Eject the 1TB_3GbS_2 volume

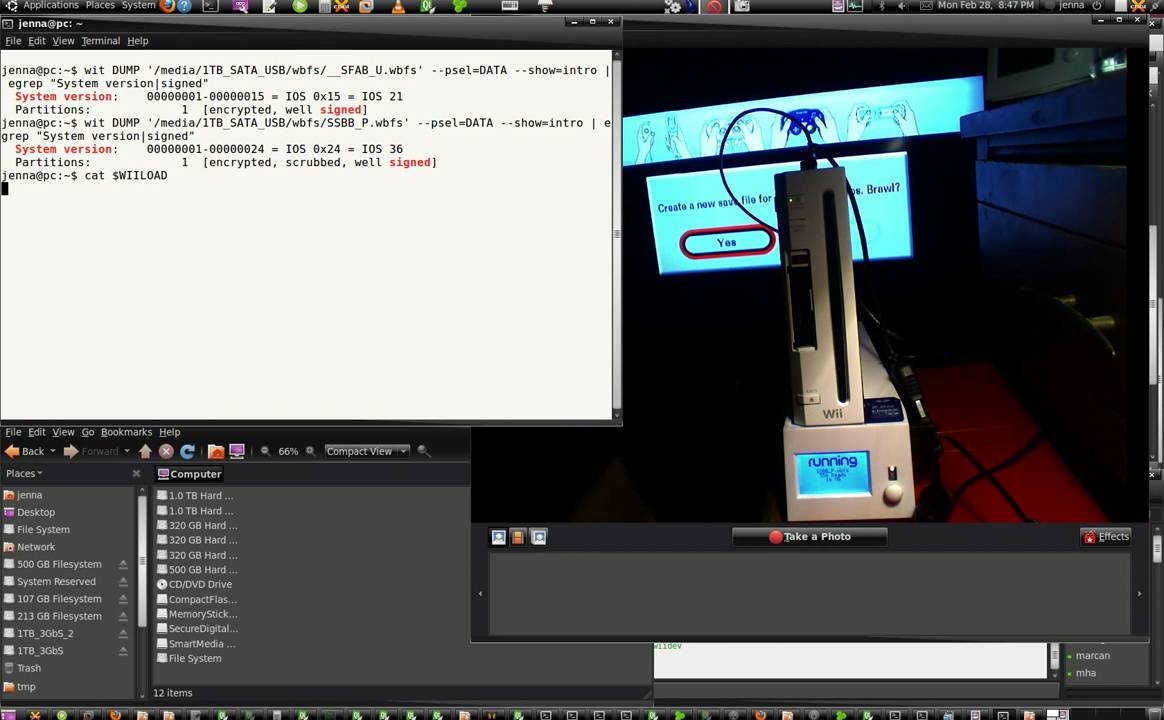coord(123,633)
